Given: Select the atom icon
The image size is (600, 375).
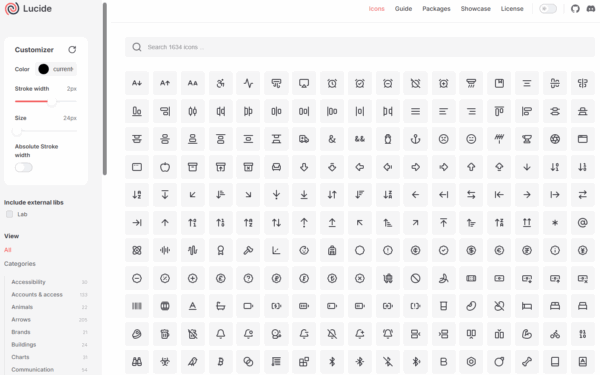Looking at the screenshot, I should 137,250.
